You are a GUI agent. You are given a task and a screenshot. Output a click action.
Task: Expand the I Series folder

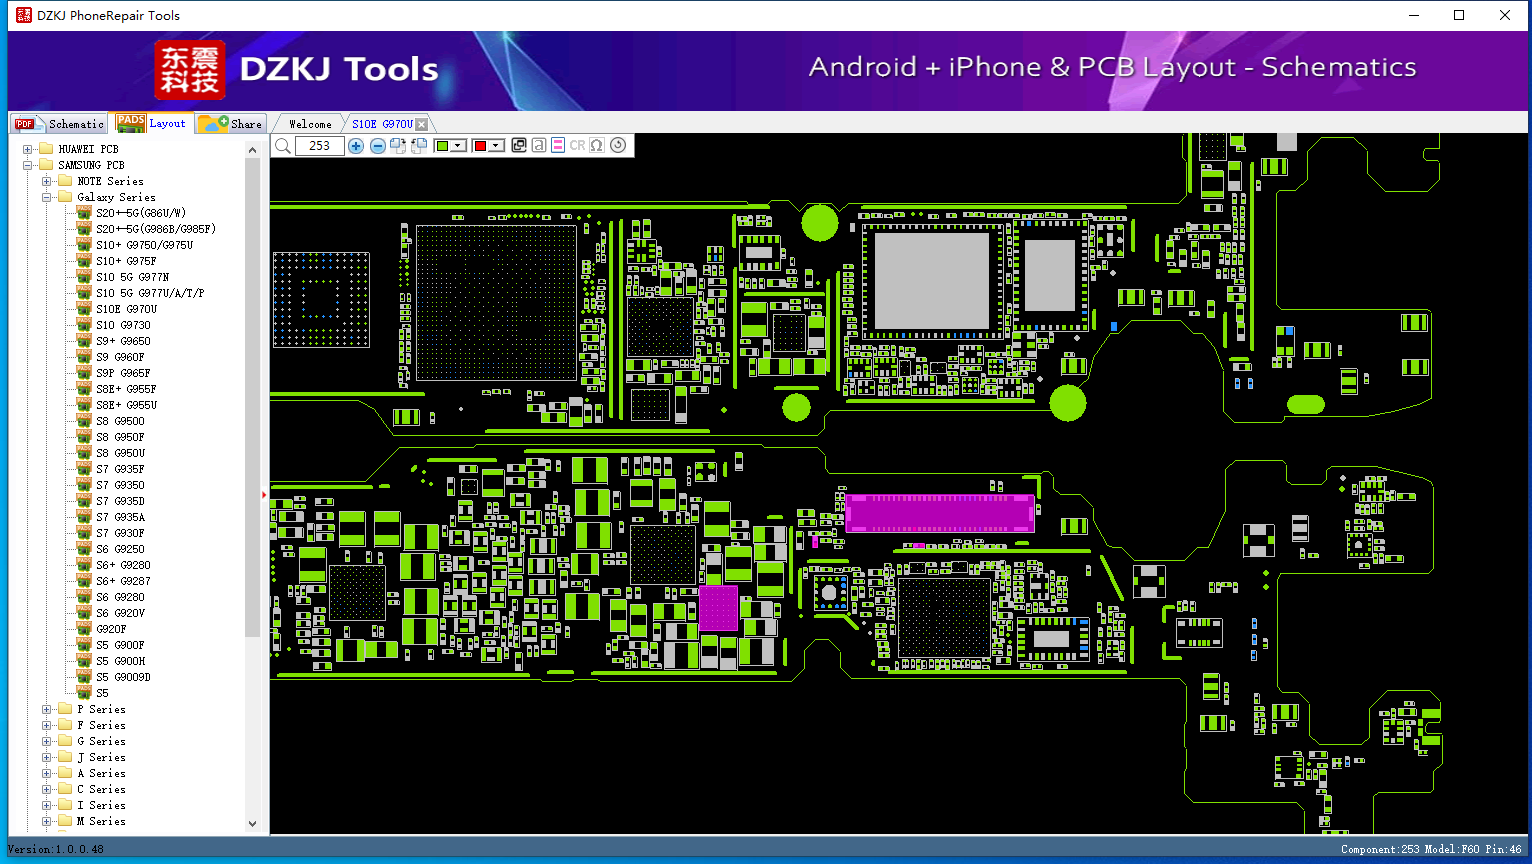click(47, 805)
